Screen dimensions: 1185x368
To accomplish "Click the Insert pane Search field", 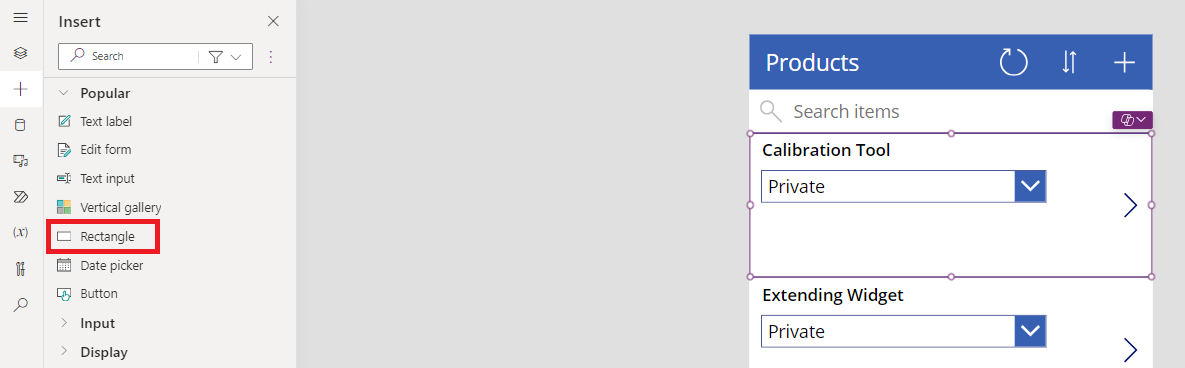I will tap(129, 57).
